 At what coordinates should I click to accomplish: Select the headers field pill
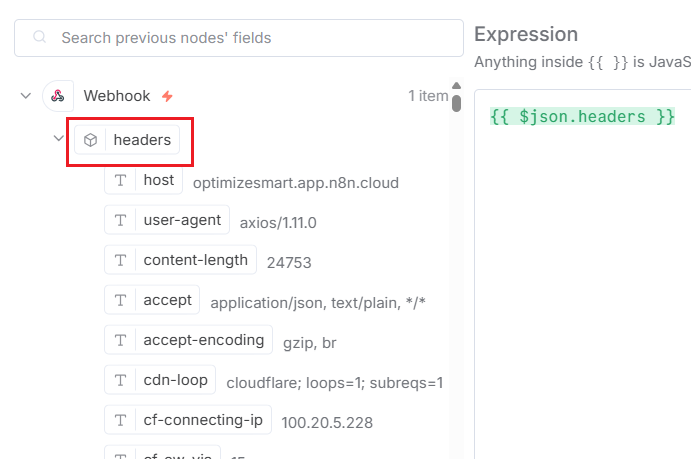click(x=141, y=140)
